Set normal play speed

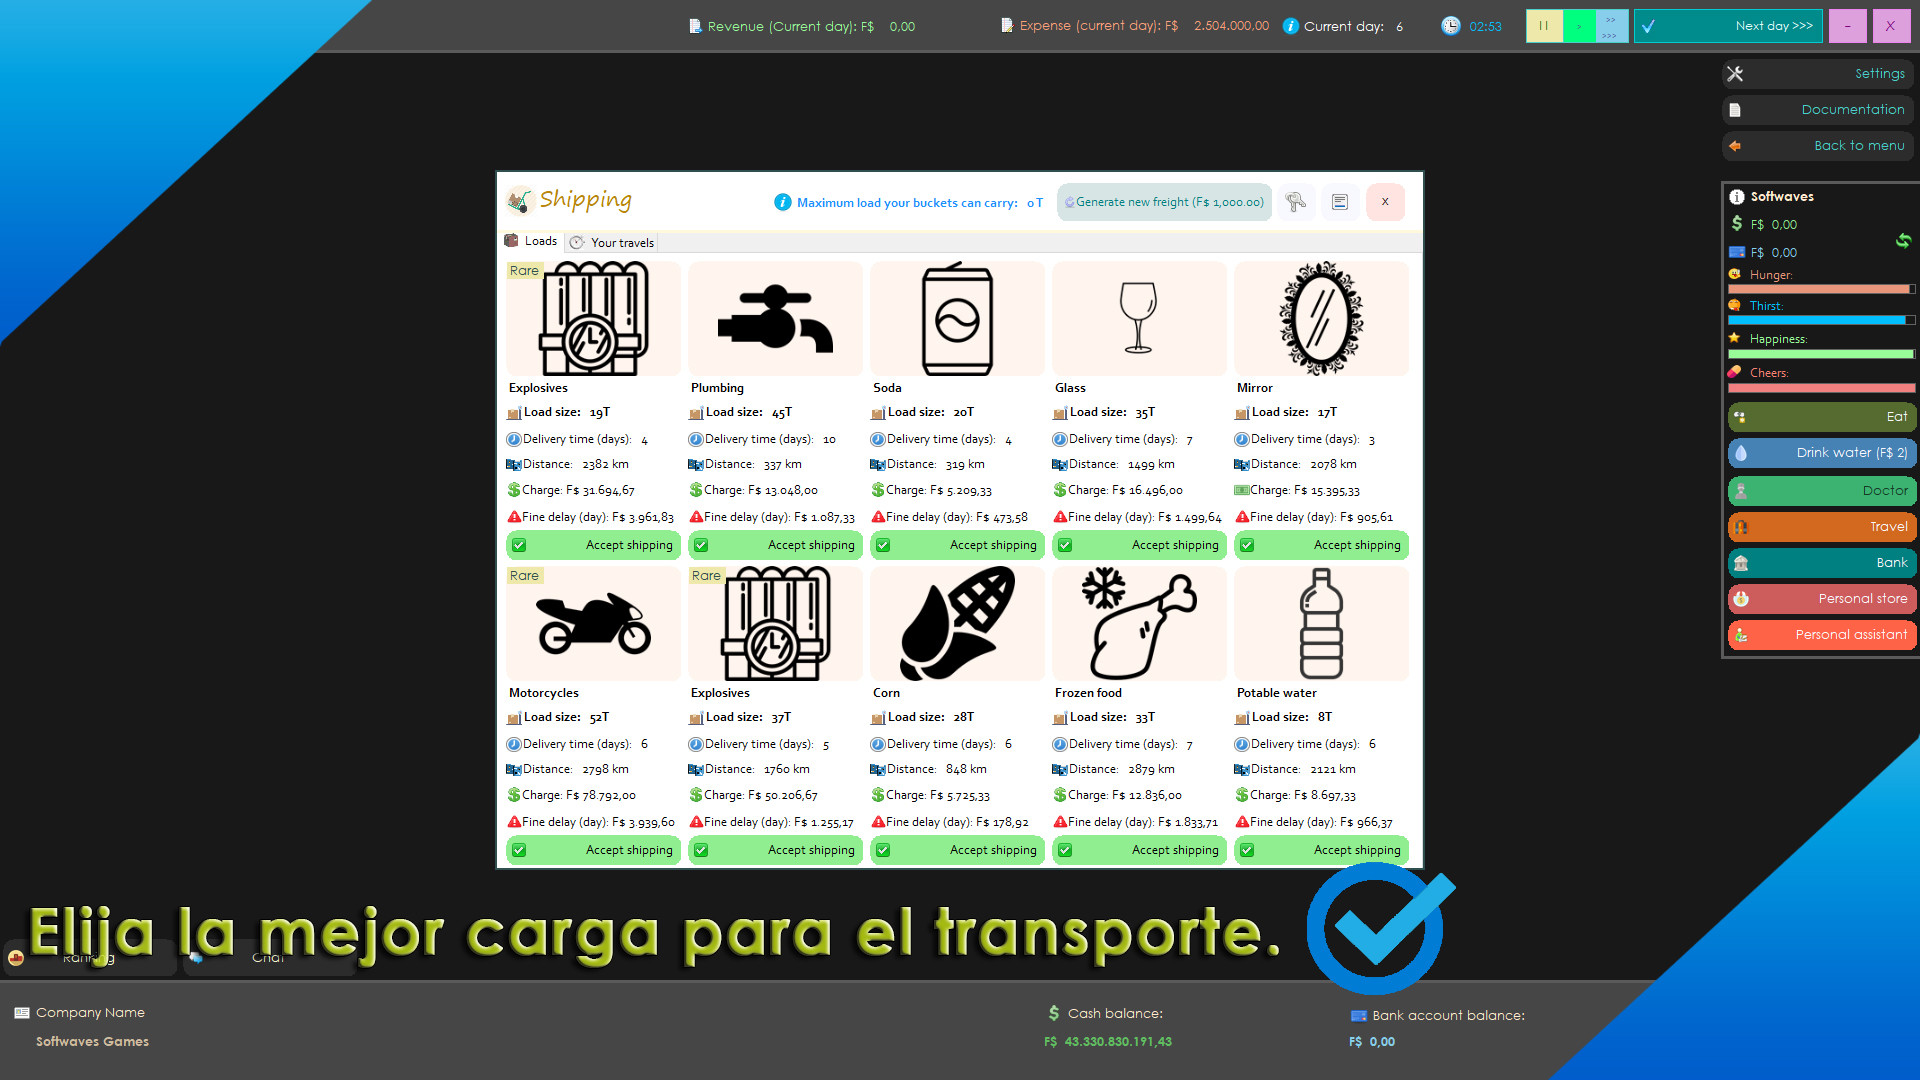(1578, 26)
